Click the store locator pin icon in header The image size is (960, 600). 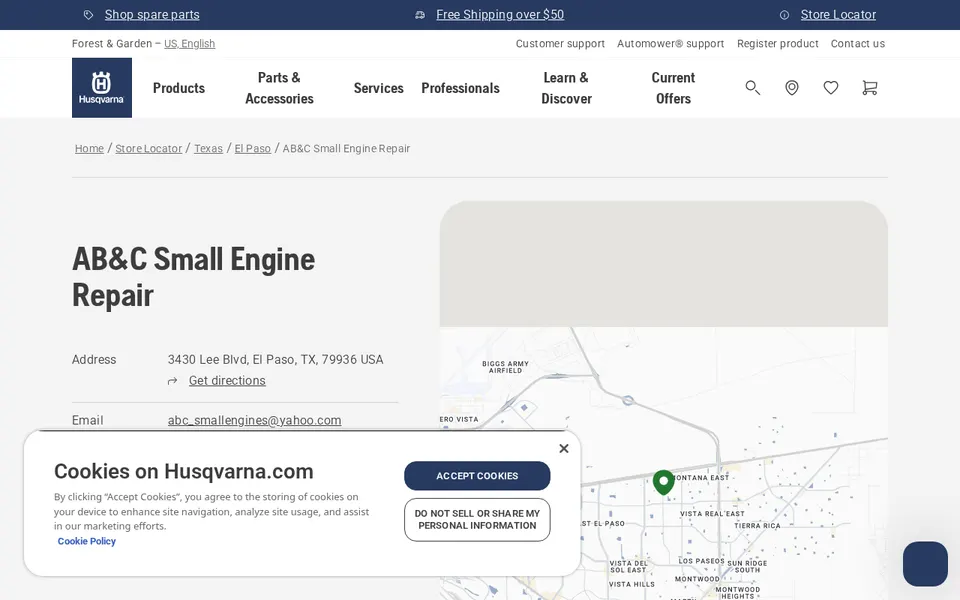point(792,88)
